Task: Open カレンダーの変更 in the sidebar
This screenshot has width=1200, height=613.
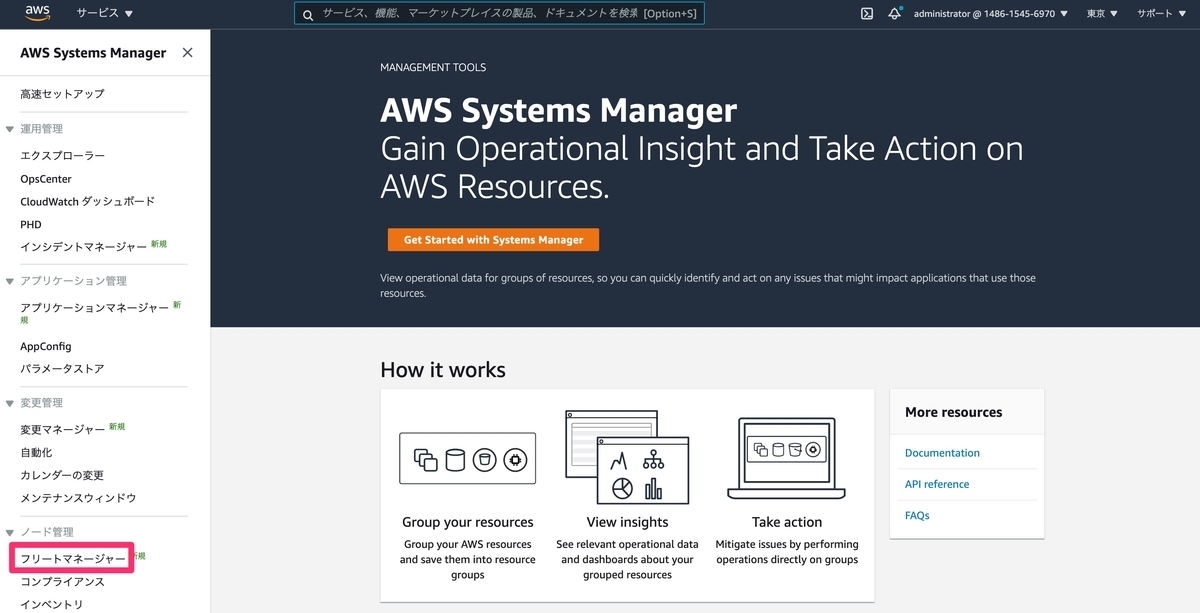Action: 62,475
